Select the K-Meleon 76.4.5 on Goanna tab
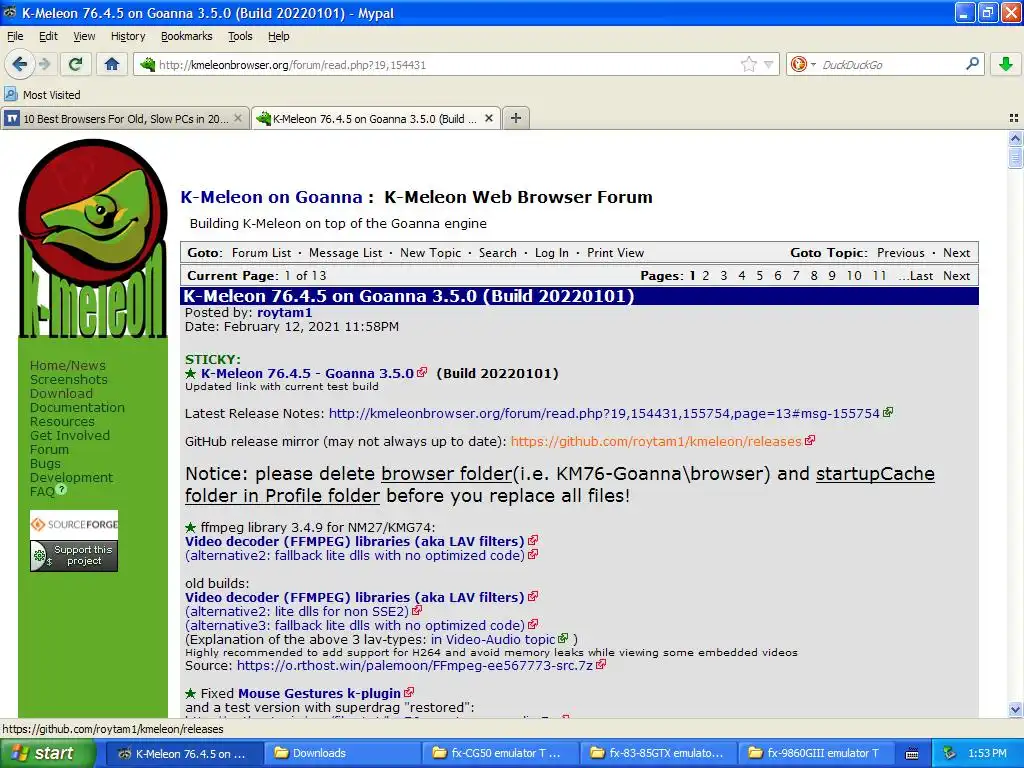Viewport: 1024px width, 768px height. pyautogui.click(x=377, y=118)
